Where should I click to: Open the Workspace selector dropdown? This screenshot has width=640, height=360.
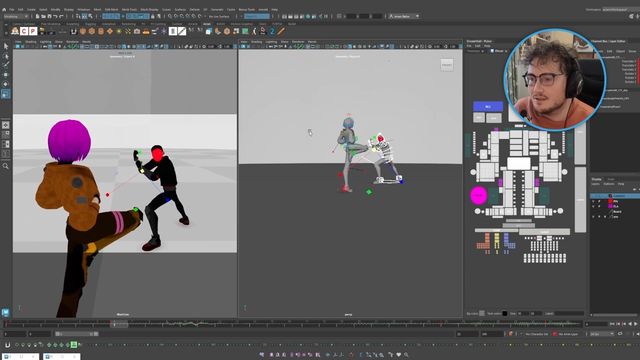pyautogui.click(x=620, y=9)
